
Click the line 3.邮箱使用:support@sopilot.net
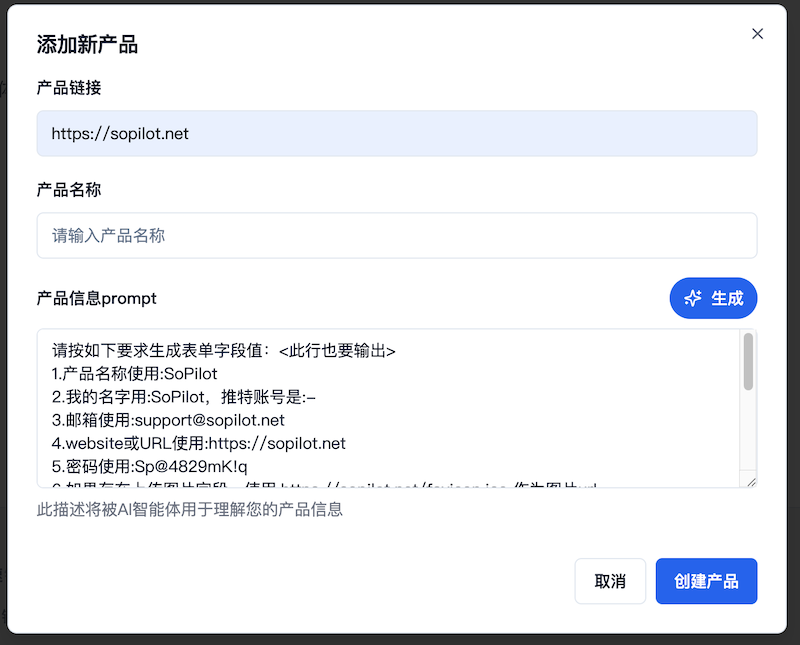[x=168, y=420]
